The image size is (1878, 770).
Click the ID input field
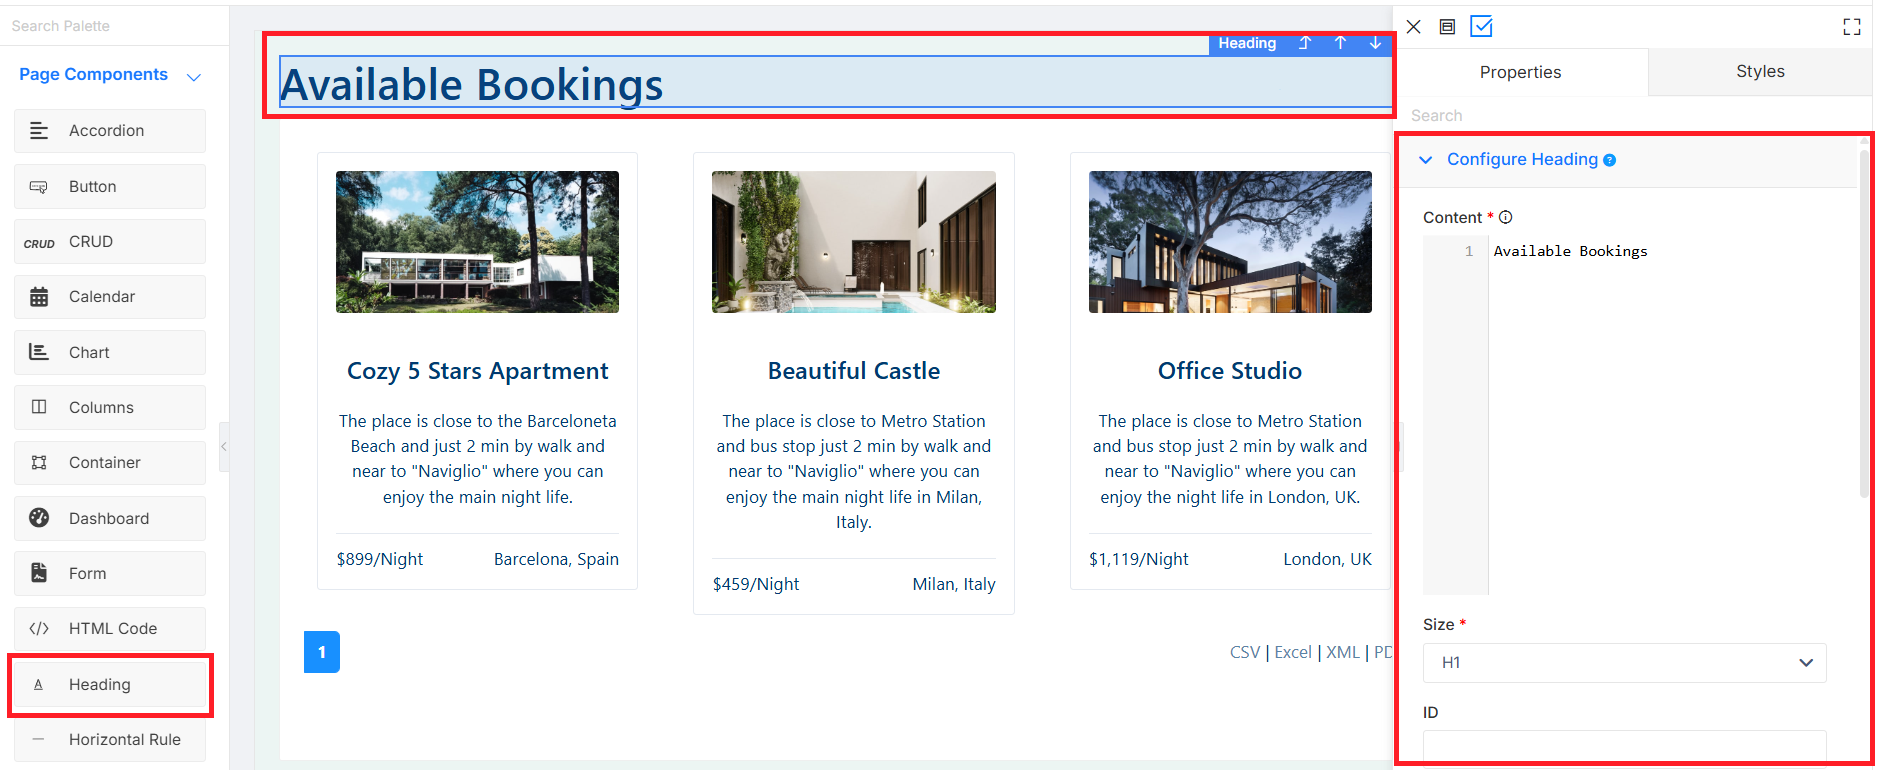click(x=1624, y=746)
